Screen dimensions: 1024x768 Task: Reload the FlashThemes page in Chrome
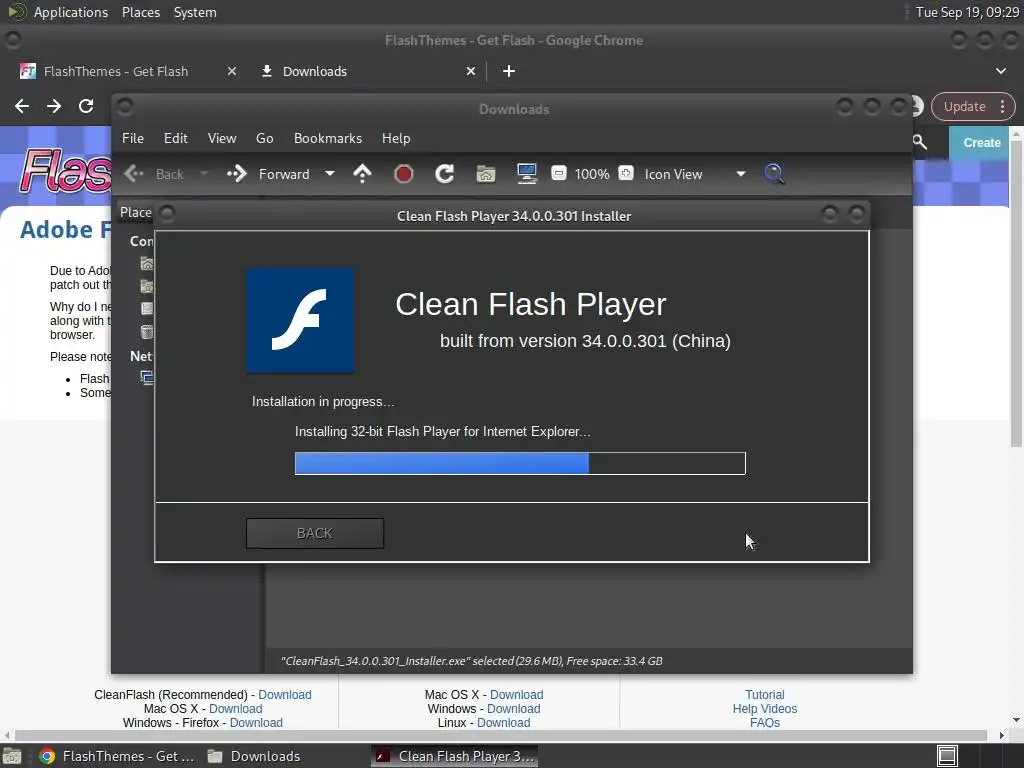86,106
